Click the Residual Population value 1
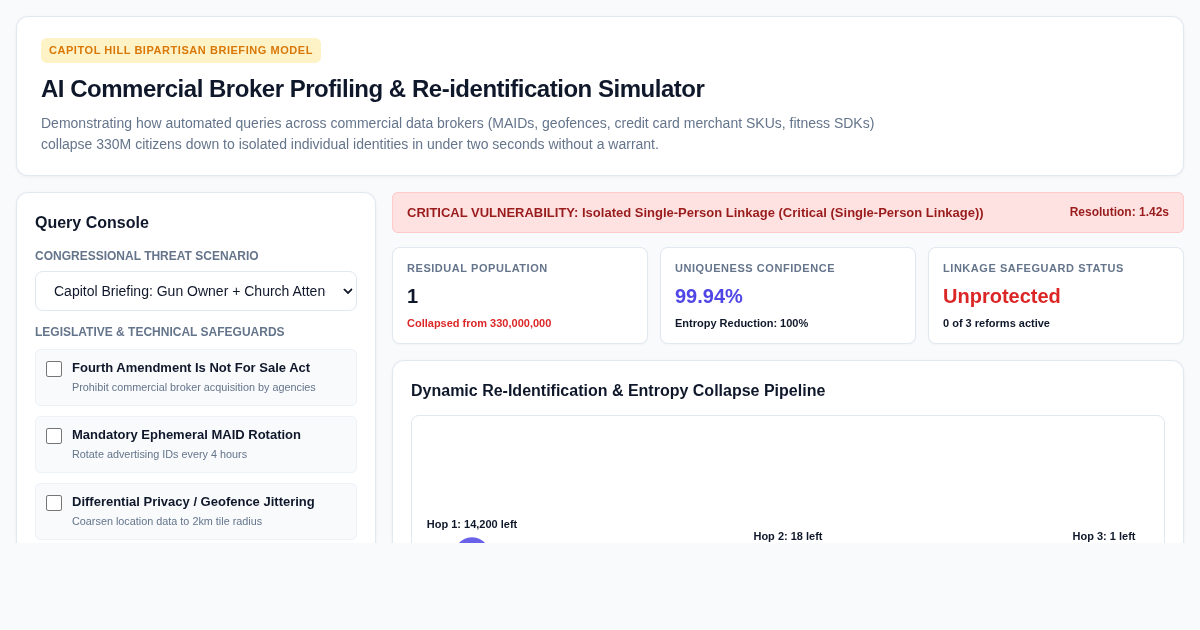The height and width of the screenshot is (630, 1200). [x=412, y=296]
